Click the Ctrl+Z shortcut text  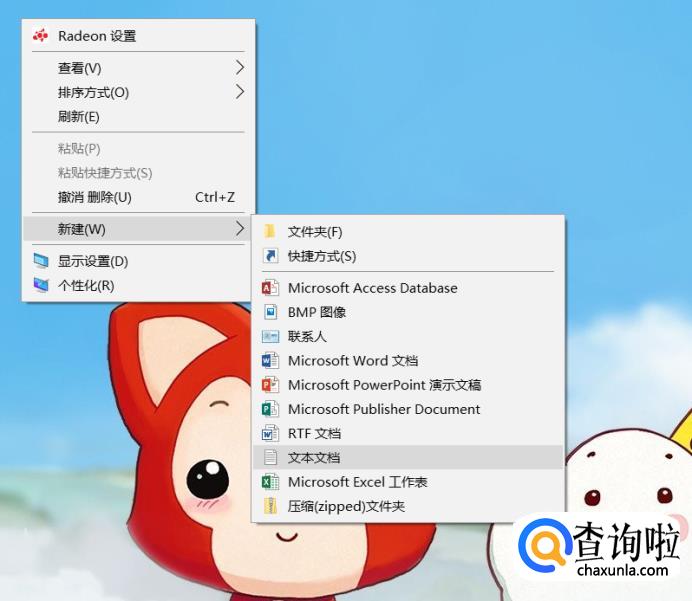click(x=215, y=197)
